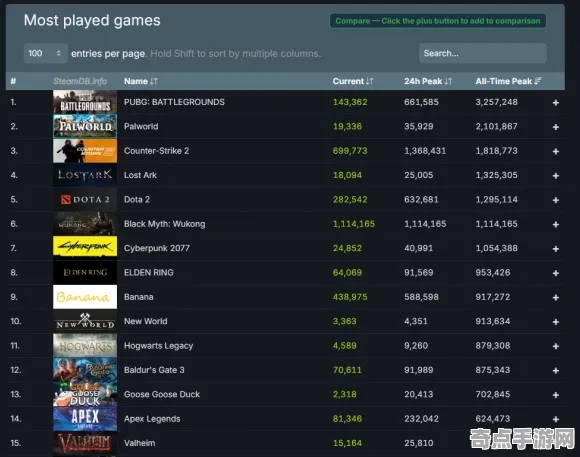Open the entries per page dropdown
Image resolution: width=580 pixels, height=457 pixels.
coord(45,53)
